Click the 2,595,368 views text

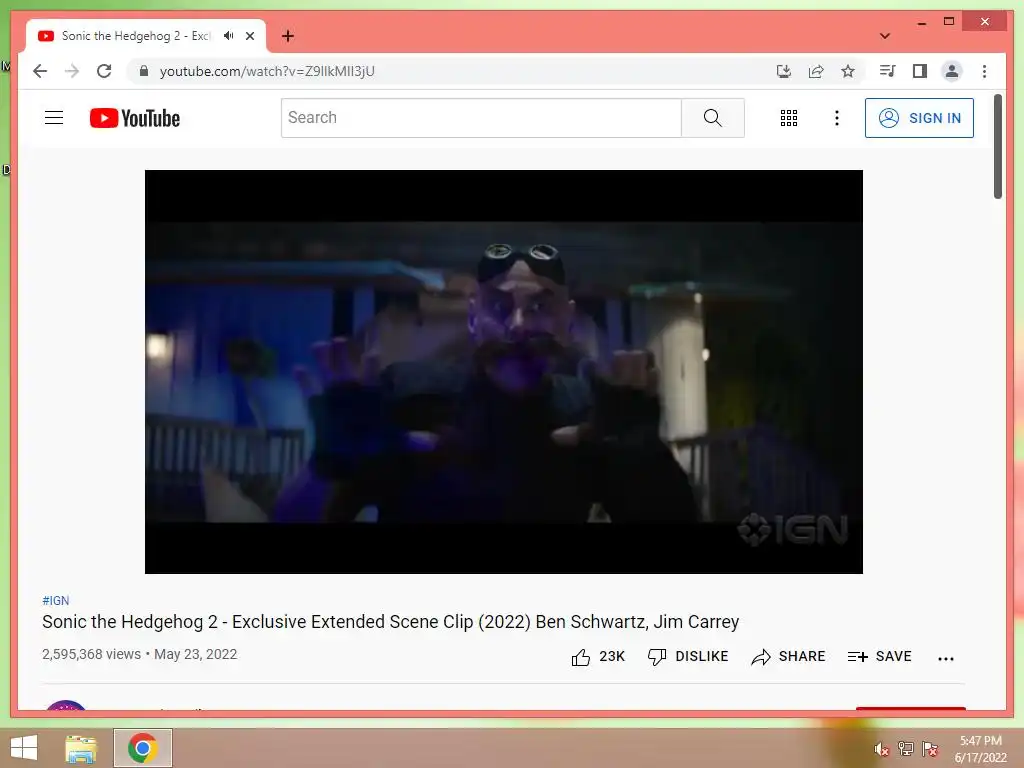[x=91, y=654]
